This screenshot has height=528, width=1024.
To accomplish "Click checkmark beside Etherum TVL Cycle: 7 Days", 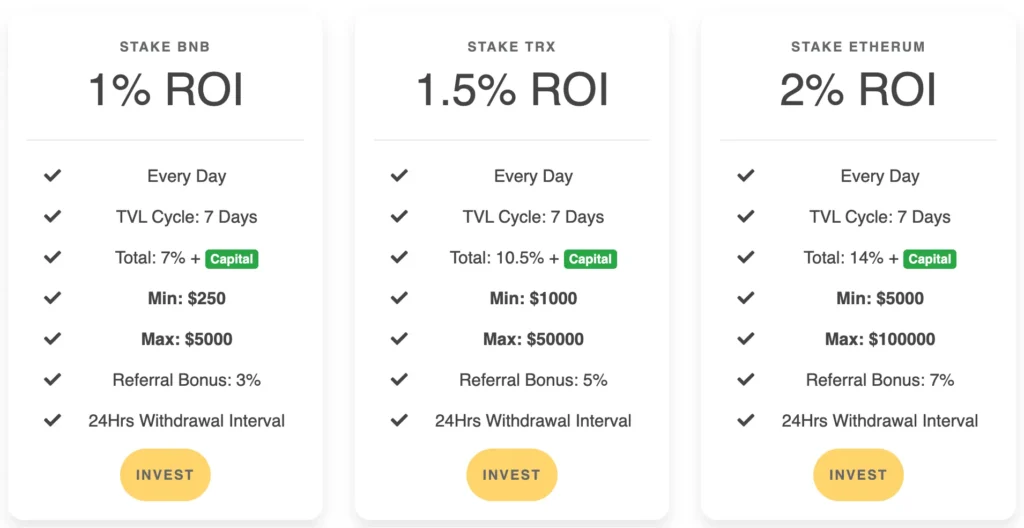I will [745, 217].
